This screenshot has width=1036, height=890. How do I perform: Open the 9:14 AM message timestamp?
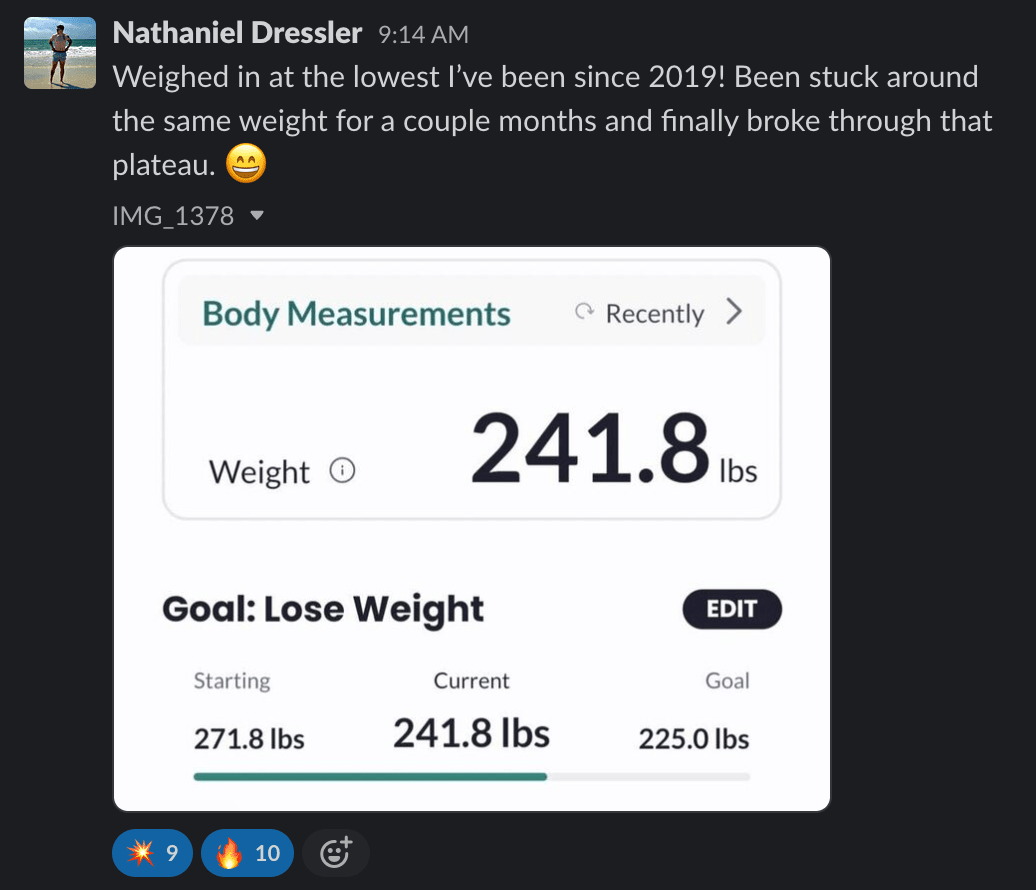[x=424, y=34]
